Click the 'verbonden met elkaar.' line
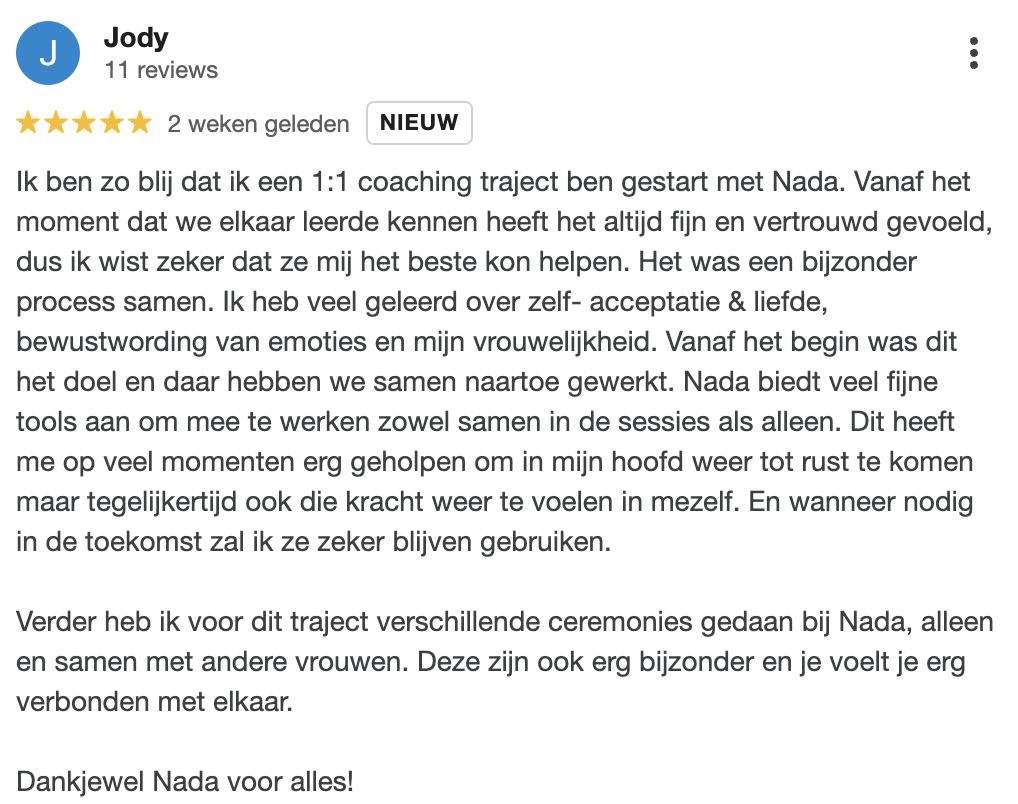 point(155,702)
